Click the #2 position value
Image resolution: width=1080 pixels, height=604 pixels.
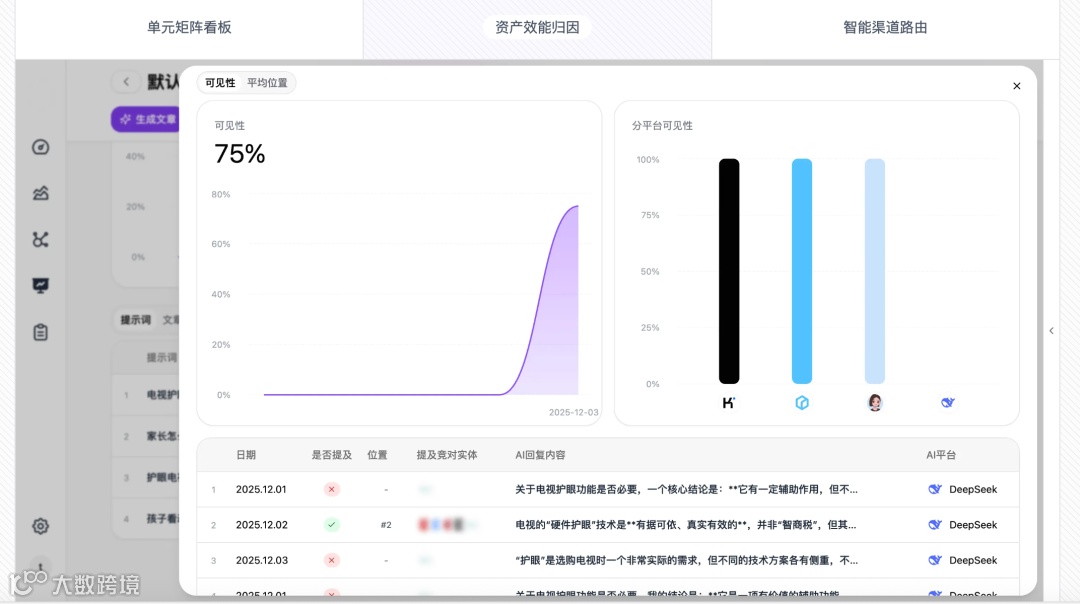[x=386, y=525]
